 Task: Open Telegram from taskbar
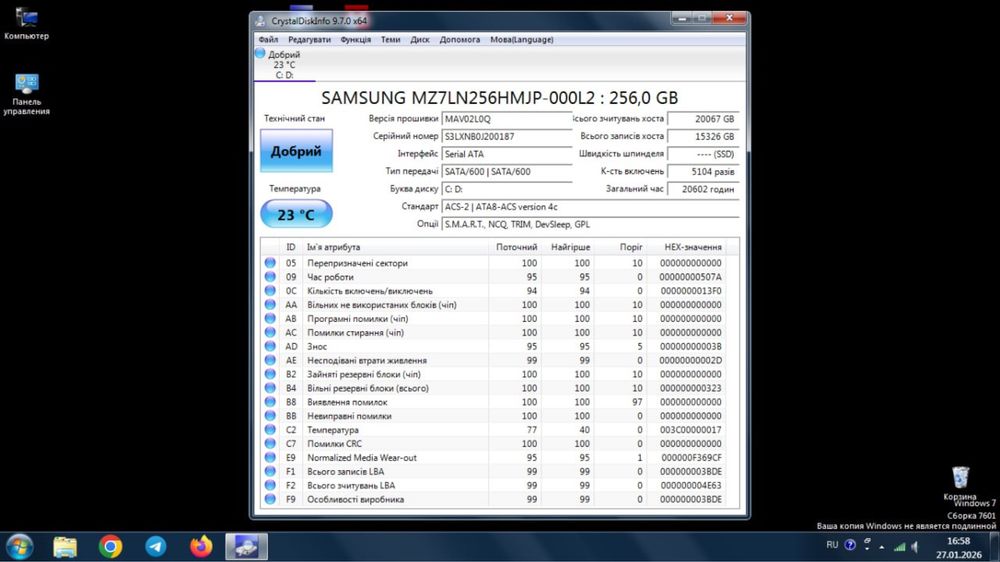[x=156, y=547]
